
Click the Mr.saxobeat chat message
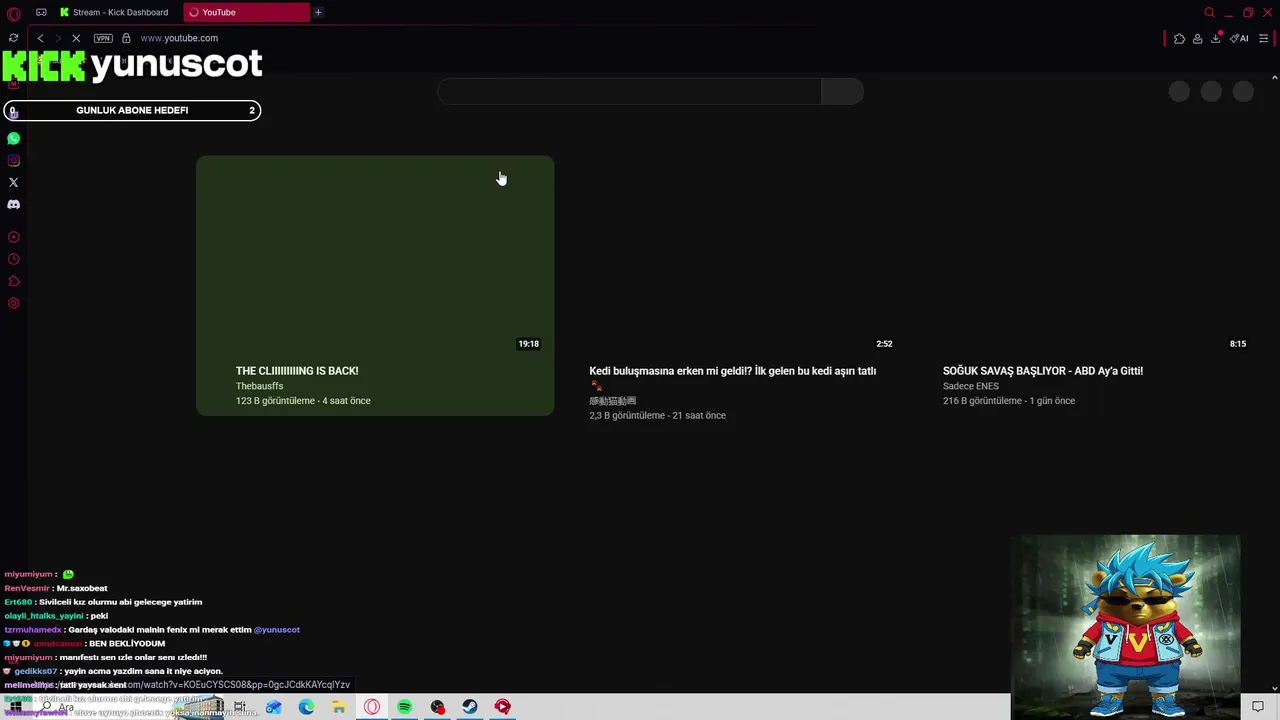coord(82,588)
